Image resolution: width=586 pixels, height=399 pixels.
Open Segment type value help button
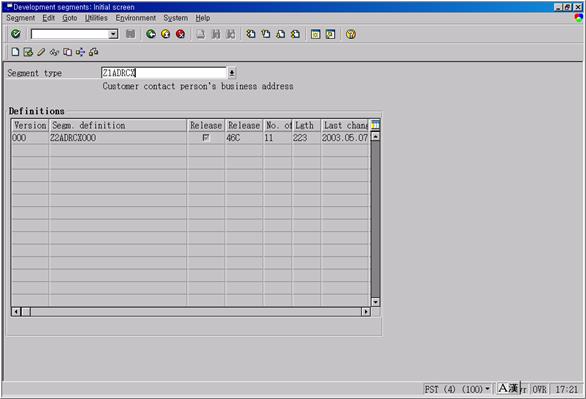(x=232, y=73)
